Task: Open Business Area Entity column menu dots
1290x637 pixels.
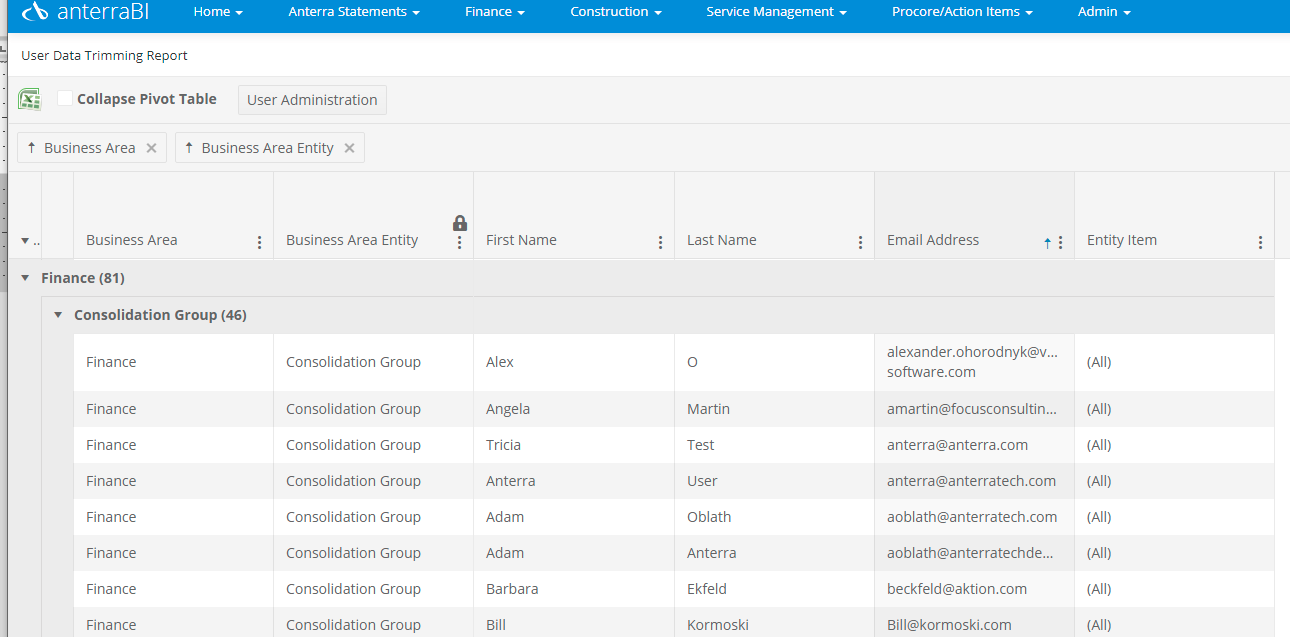Action: click(x=459, y=242)
